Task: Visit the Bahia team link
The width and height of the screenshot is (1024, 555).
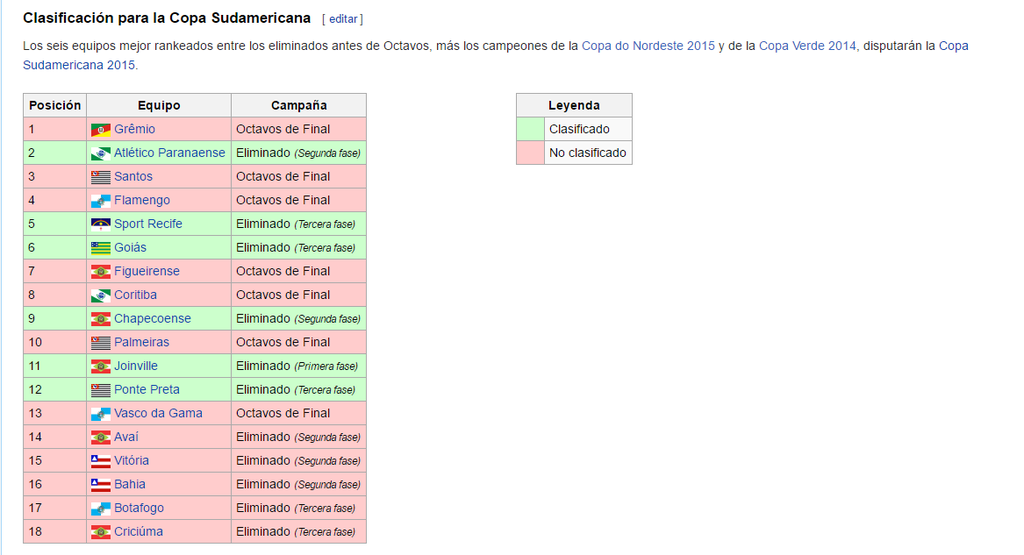Action: [130, 484]
